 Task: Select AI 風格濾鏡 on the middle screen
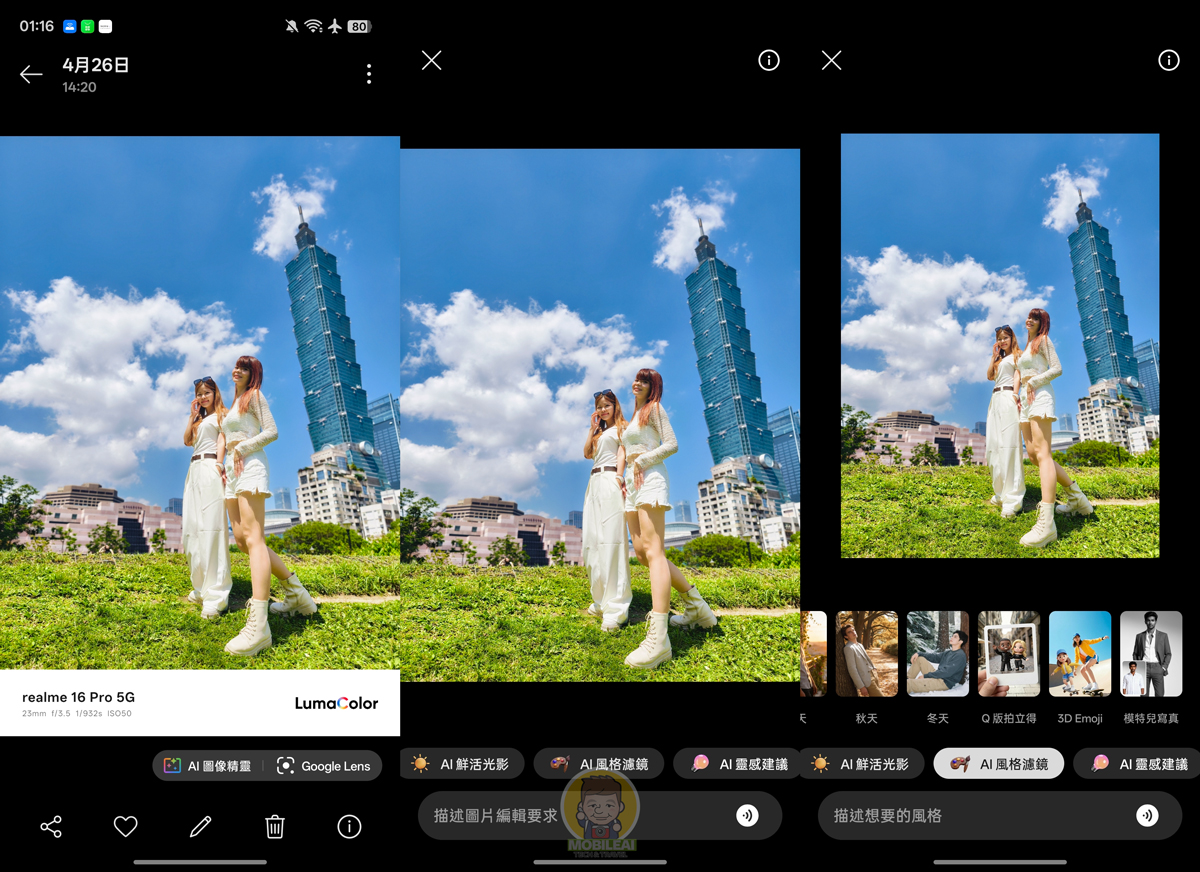click(x=598, y=764)
